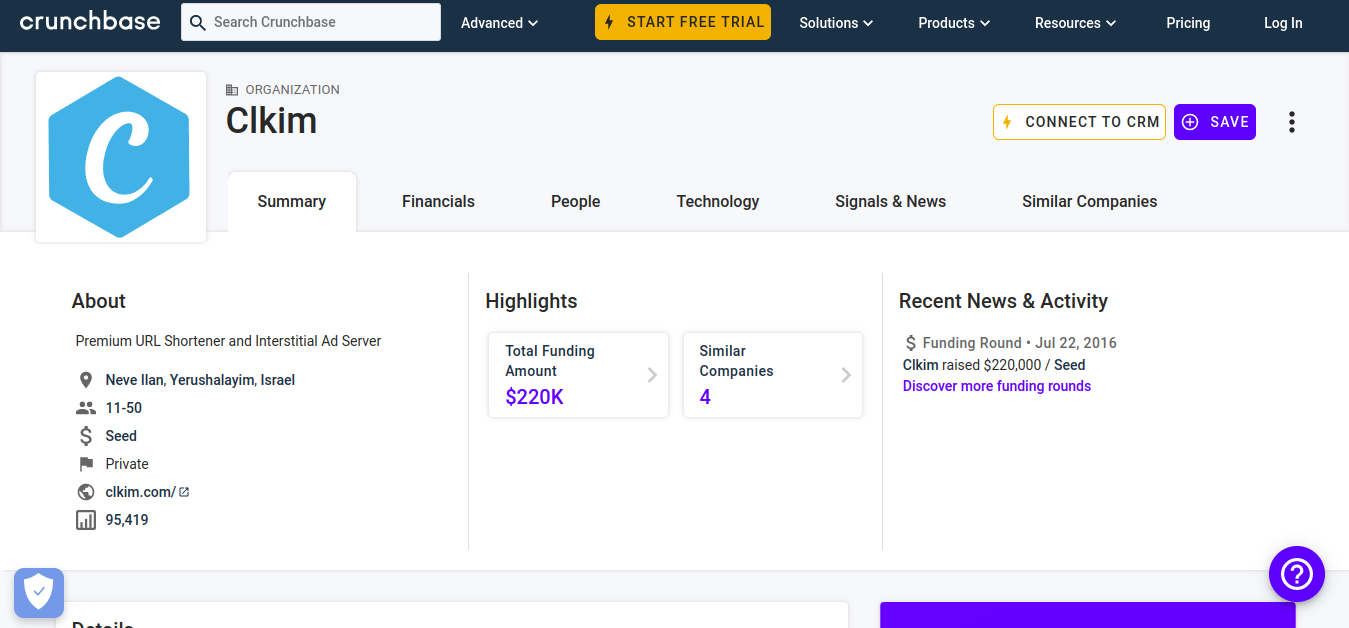Image resolution: width=1349 pixels, height=628 pixels.
Task: Open the Total Funding Amount card
Action: tap(578, 375)
